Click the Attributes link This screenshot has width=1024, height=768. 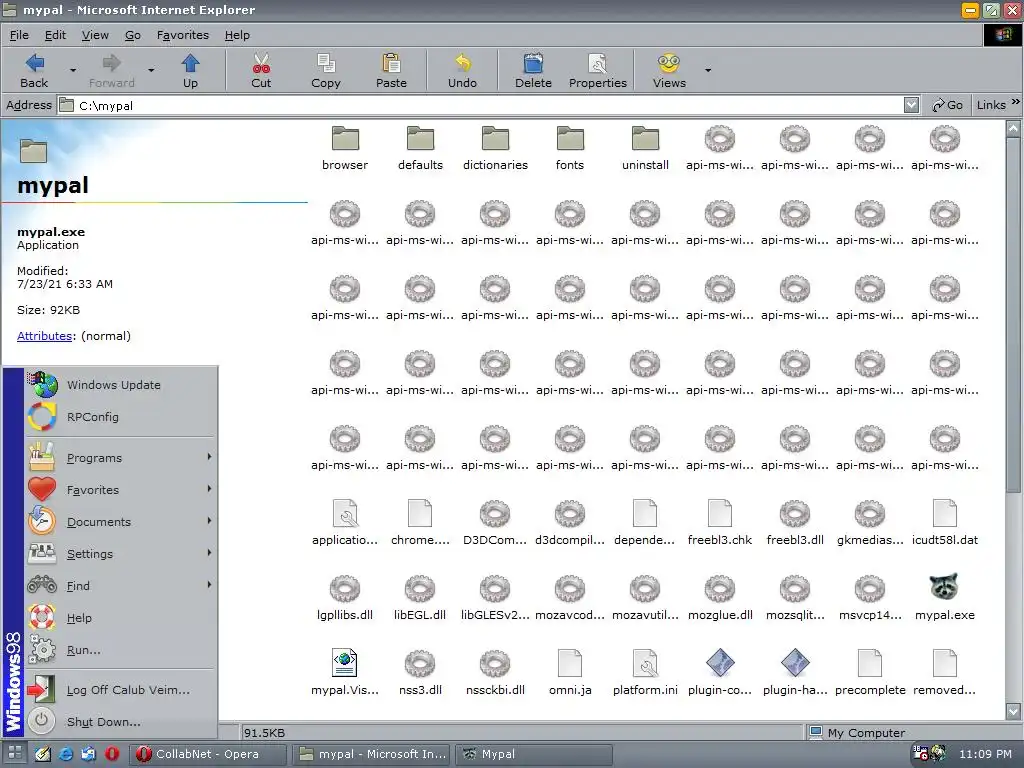pyautogui.click(x=44, y=336)
